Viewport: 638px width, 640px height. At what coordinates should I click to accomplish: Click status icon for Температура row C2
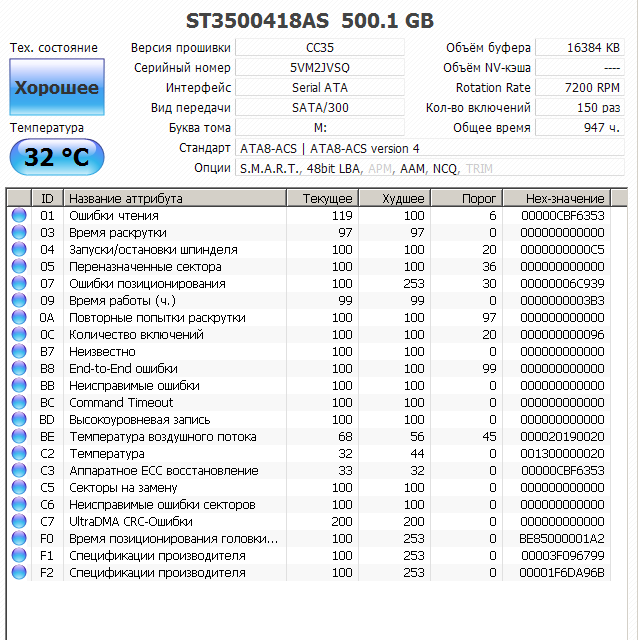[x=19, y=453]
